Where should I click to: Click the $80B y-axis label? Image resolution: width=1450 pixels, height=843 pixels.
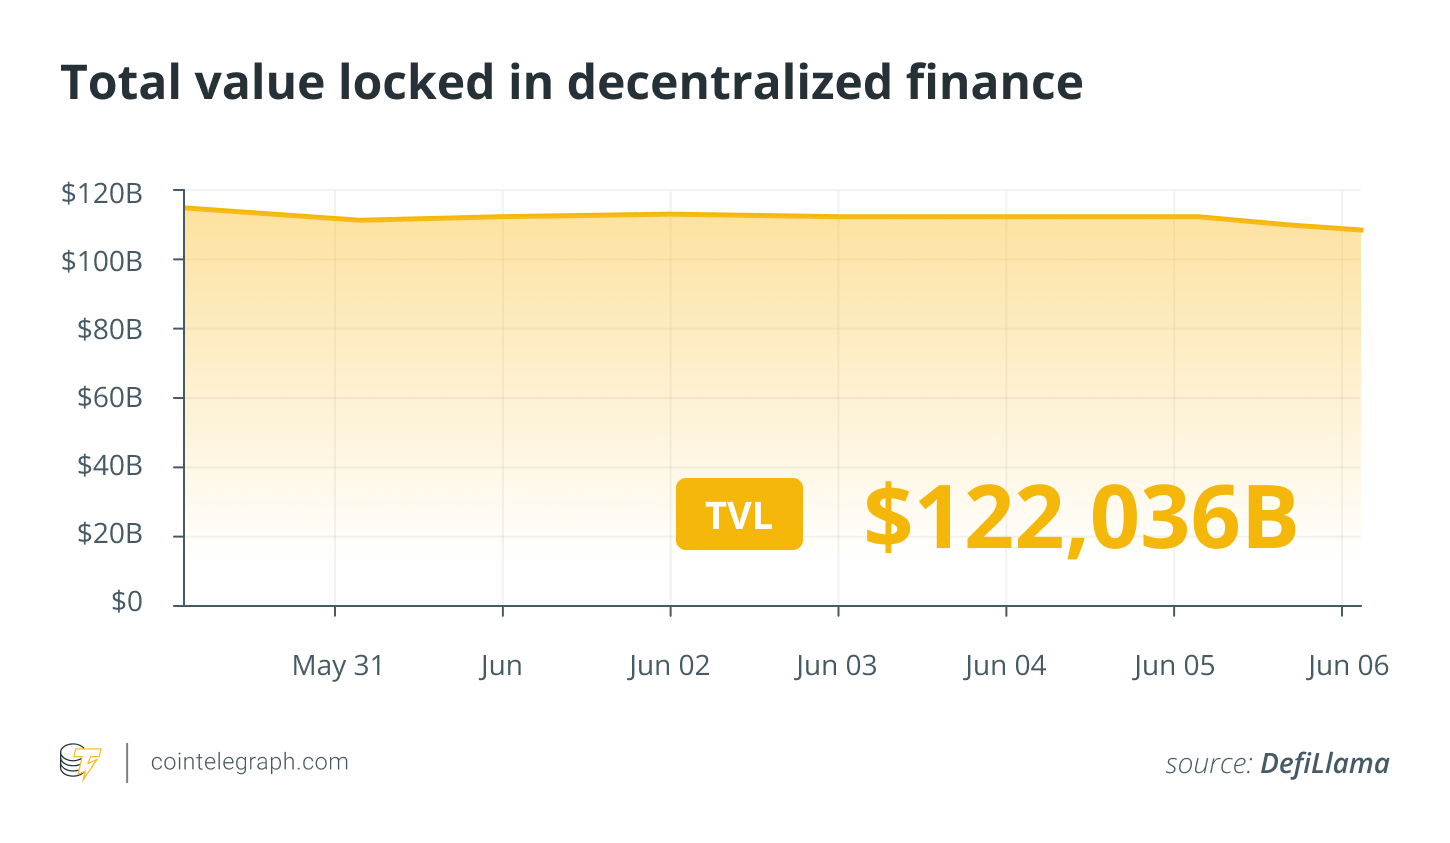tap(110, 329)
